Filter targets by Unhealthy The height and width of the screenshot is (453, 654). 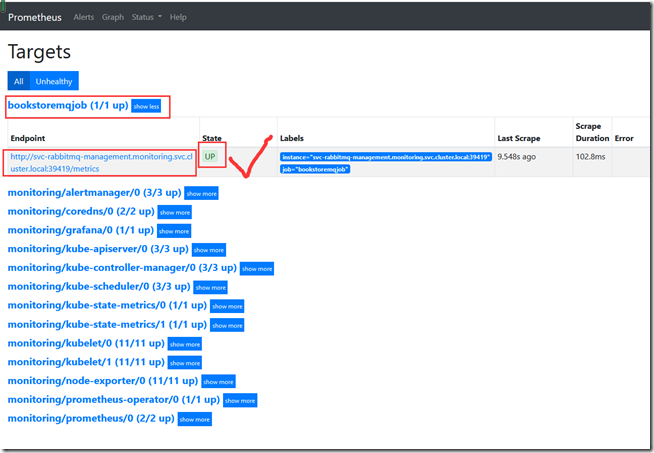point(54,81)
